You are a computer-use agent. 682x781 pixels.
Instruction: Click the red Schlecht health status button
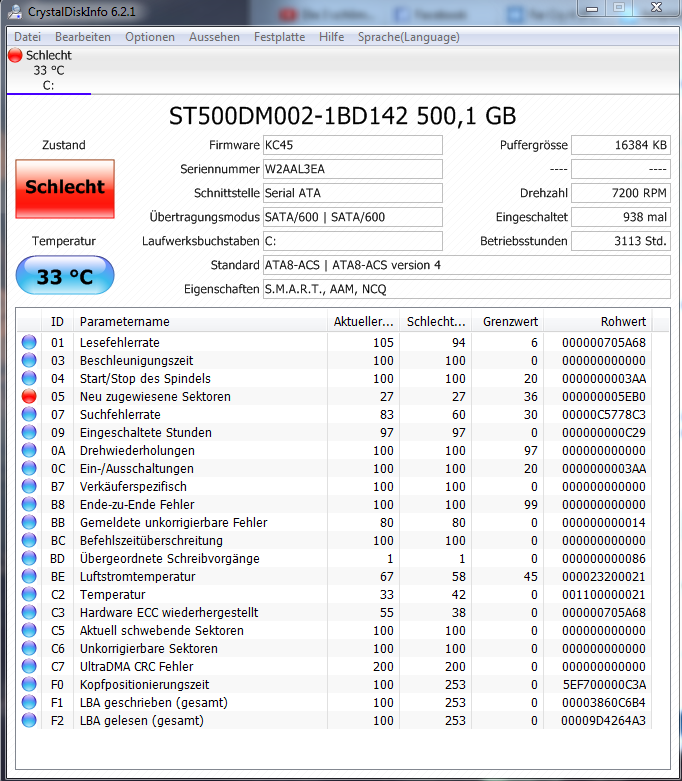tap(65, 189)
